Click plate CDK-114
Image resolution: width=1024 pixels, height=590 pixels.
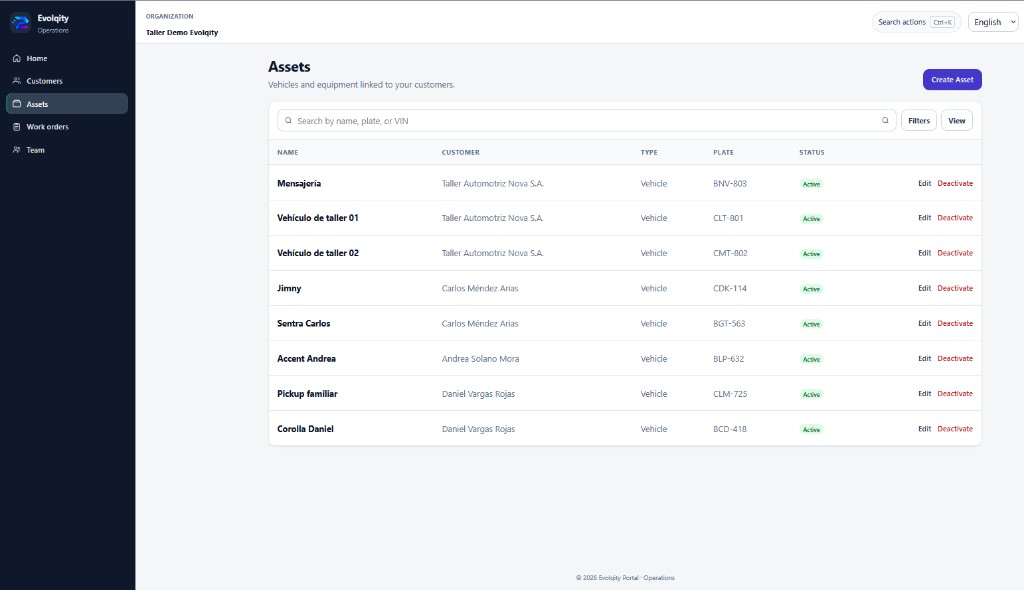729,288
